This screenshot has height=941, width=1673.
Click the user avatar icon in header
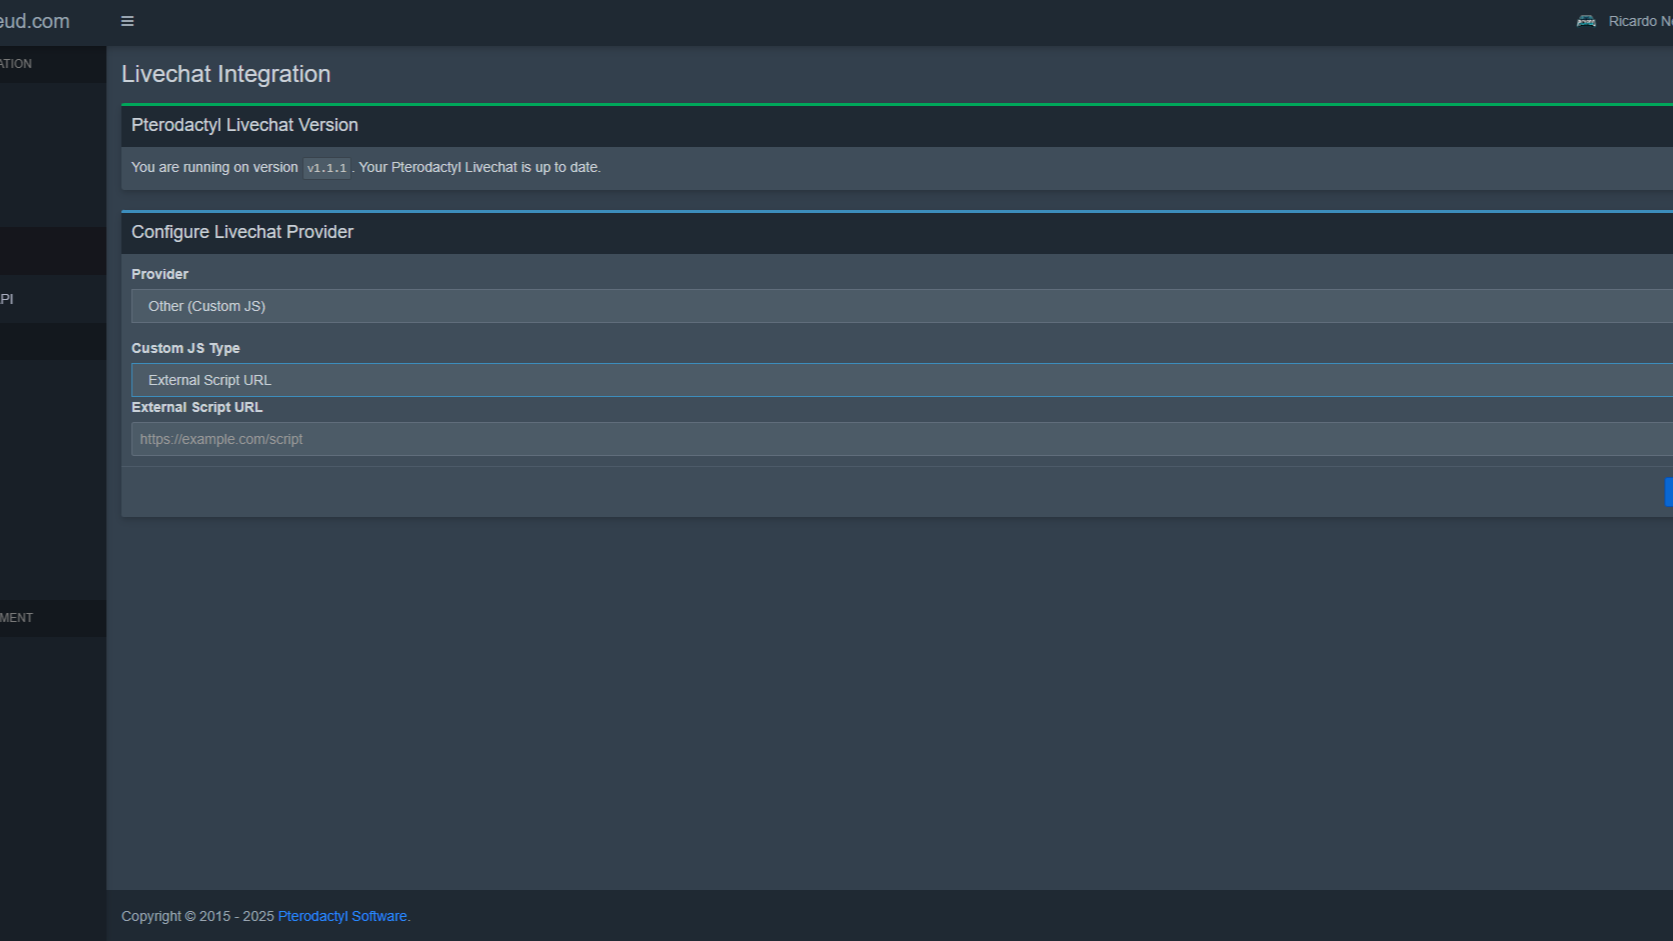[x=1586, y=21]
